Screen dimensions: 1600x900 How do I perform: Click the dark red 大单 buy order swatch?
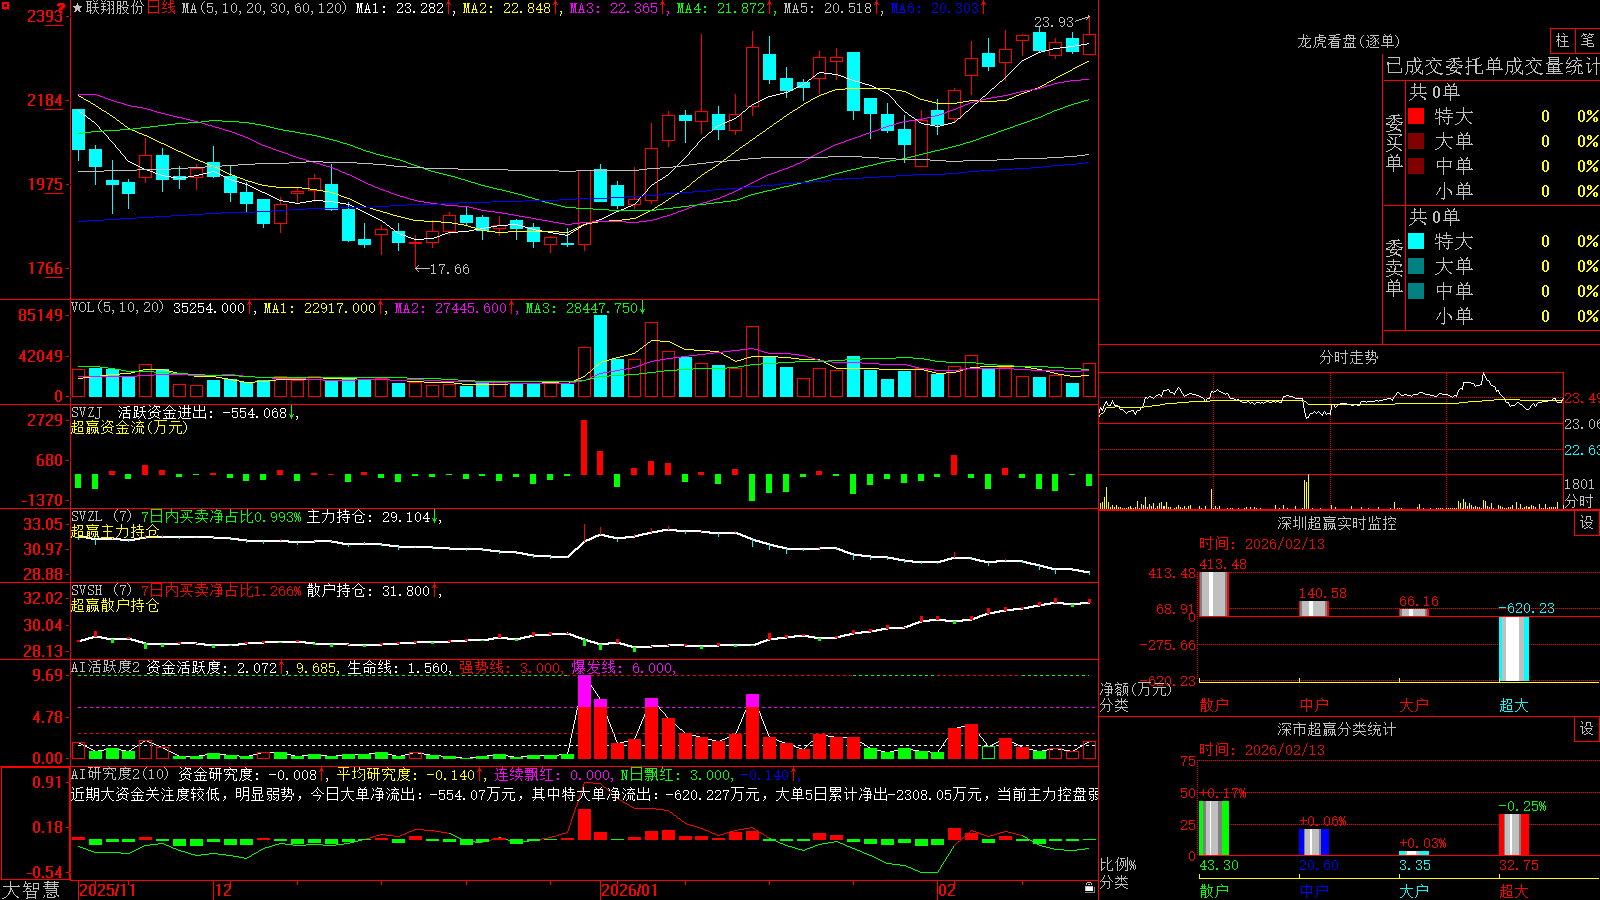tap(1416, 141)
